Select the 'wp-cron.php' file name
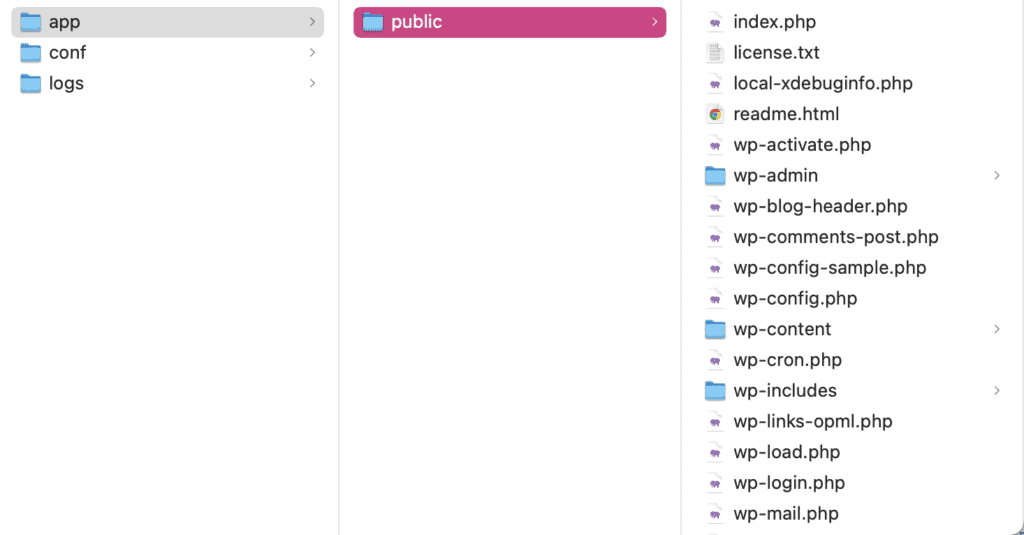Viewport: 1024px width, 535px height. [788, 361]
